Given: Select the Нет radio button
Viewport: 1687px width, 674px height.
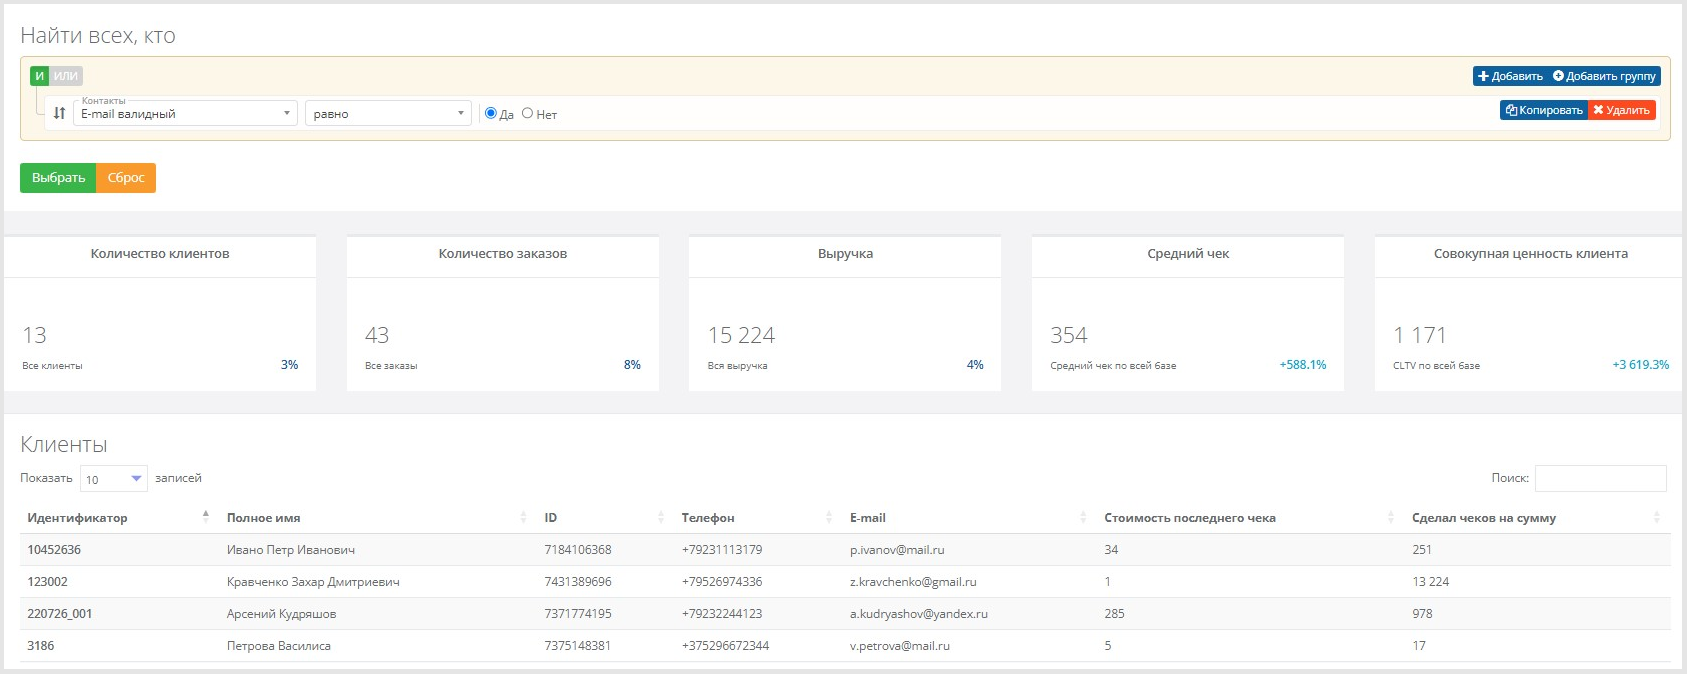Looking at the screenshot, I should (527, 113).
